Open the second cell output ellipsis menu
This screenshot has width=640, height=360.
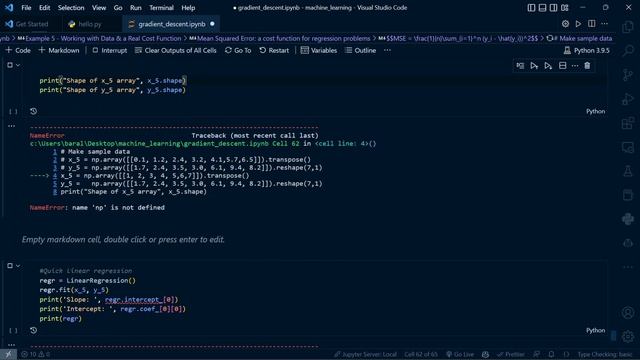11,345
